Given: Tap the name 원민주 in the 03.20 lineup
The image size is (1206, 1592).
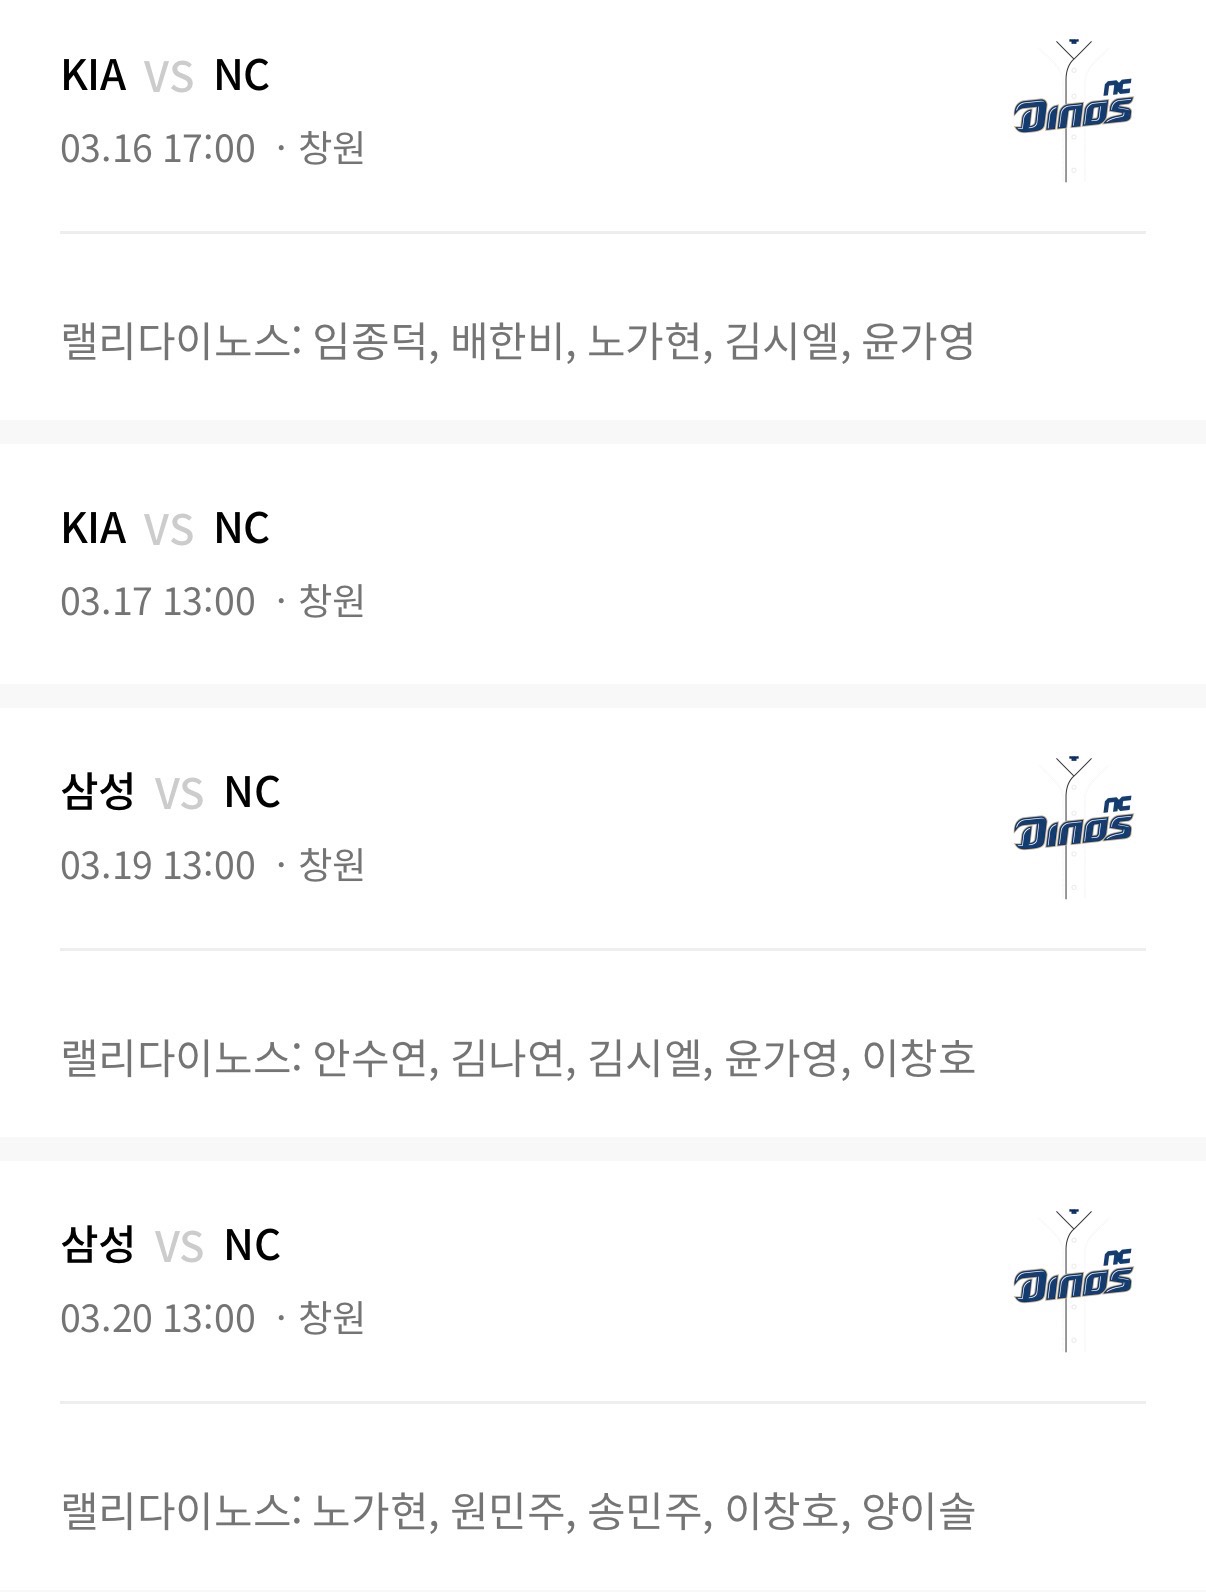Looking at the screenshot, I should click(x=507, y=1511).
